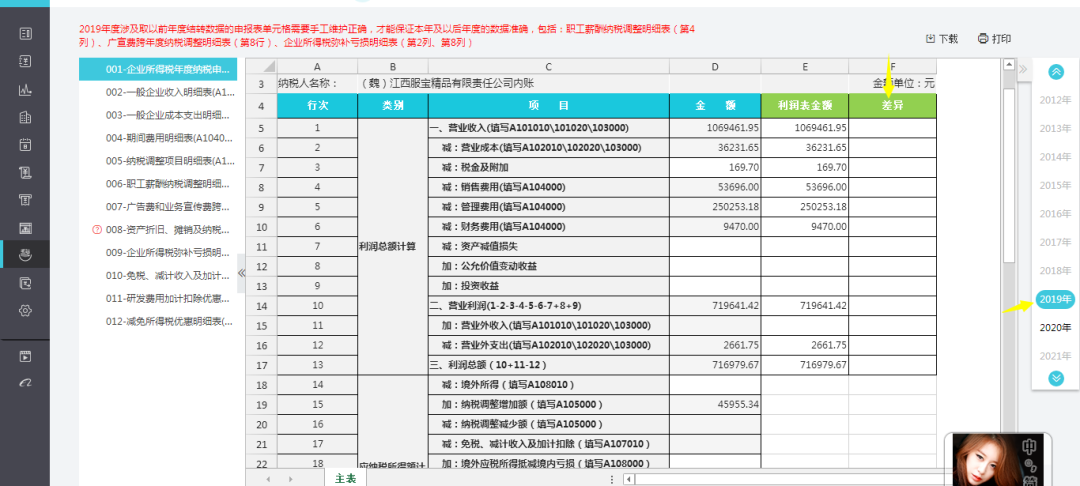Viewport: 1080px width, 486px height.
Task: Click the 差异 cell in row 5
Action: tap(892, 128)
